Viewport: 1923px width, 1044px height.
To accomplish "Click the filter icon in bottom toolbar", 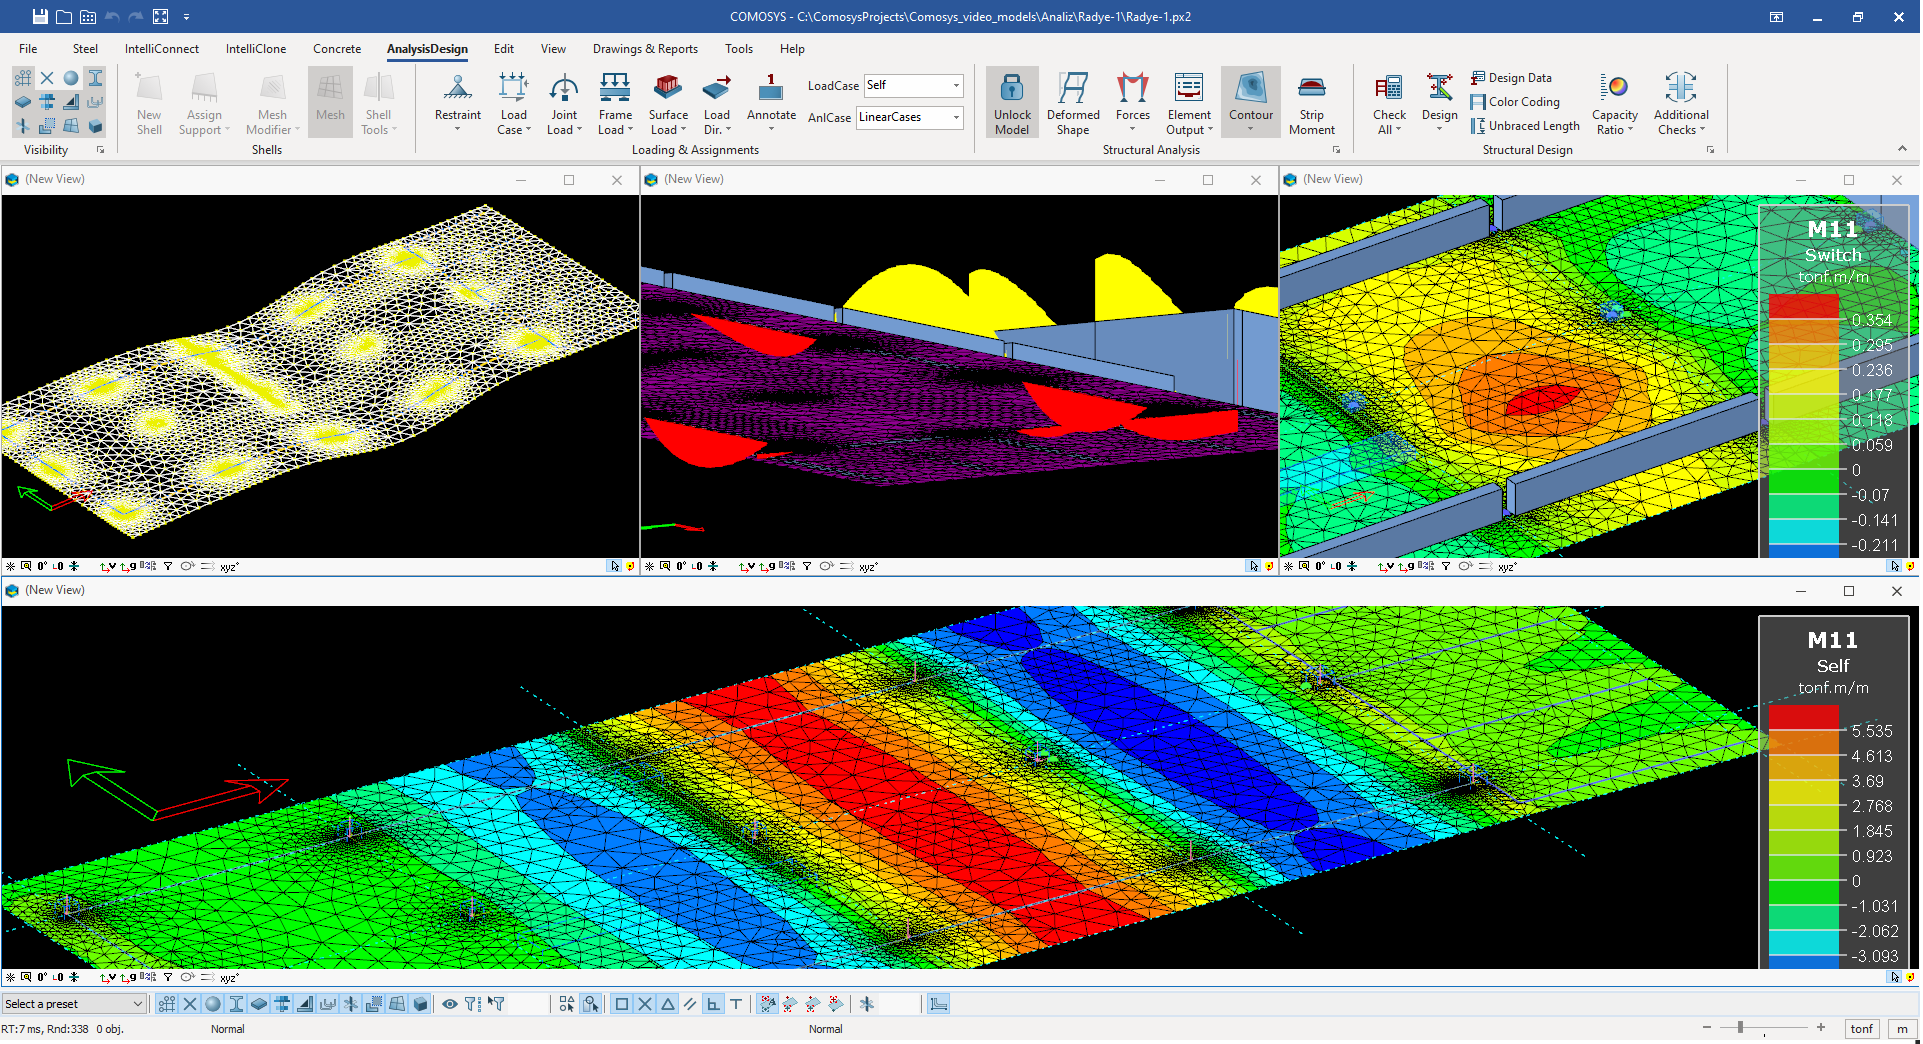I will pos(473,1005).
